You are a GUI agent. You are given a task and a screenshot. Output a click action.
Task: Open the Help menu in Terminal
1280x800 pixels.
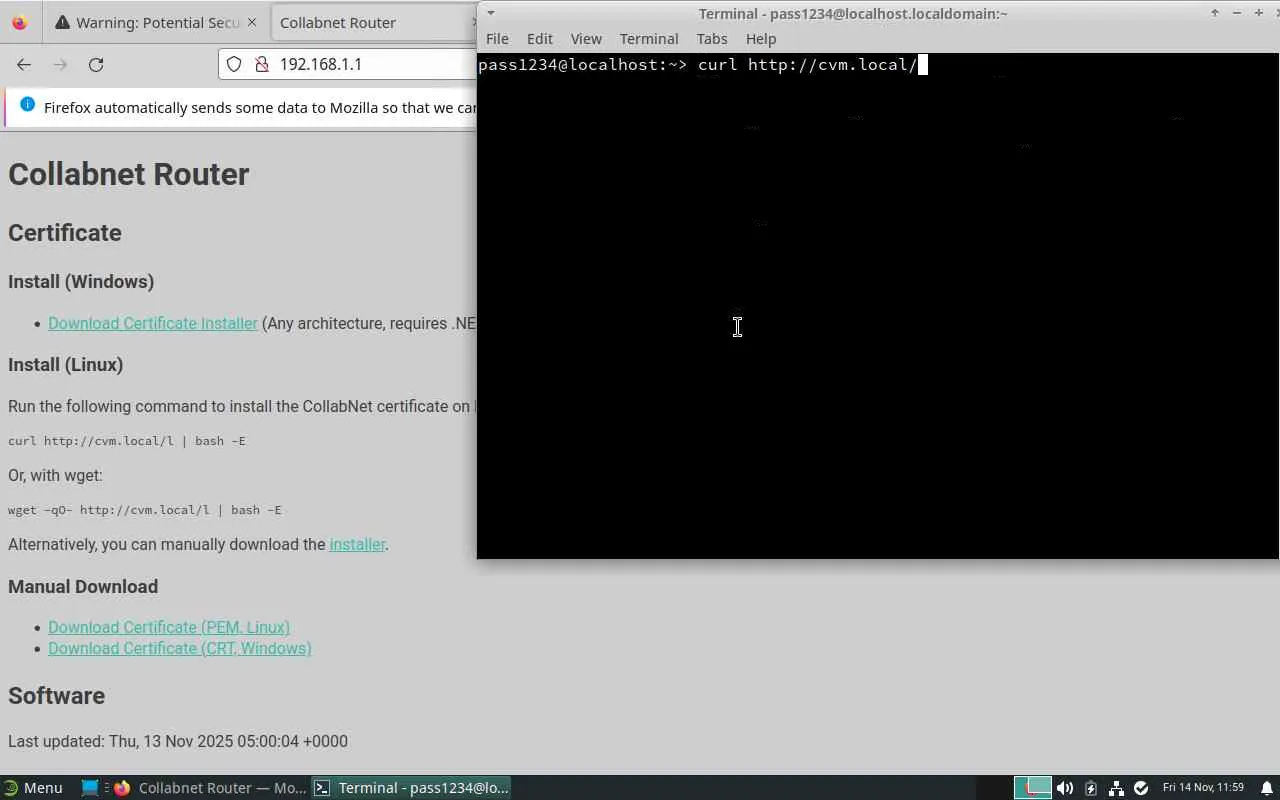click(x=761, y=39)
